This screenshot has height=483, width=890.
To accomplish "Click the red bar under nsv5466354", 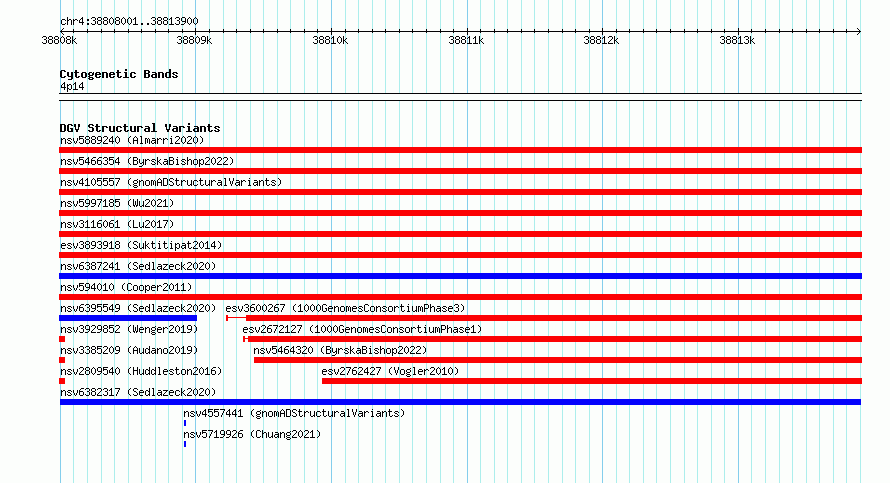I will click(460, 171).
